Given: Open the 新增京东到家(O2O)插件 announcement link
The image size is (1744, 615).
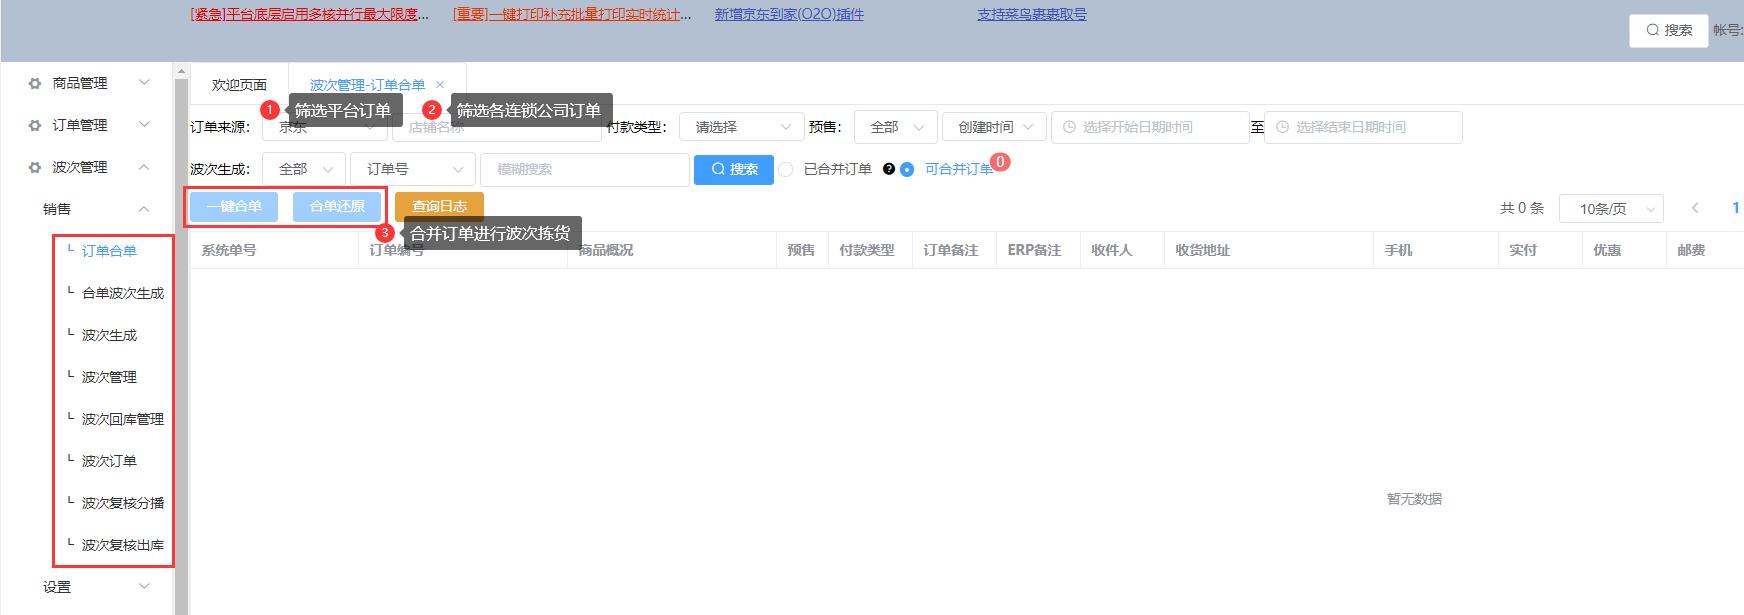Looking at the screenshot, I should coord(789,14).
